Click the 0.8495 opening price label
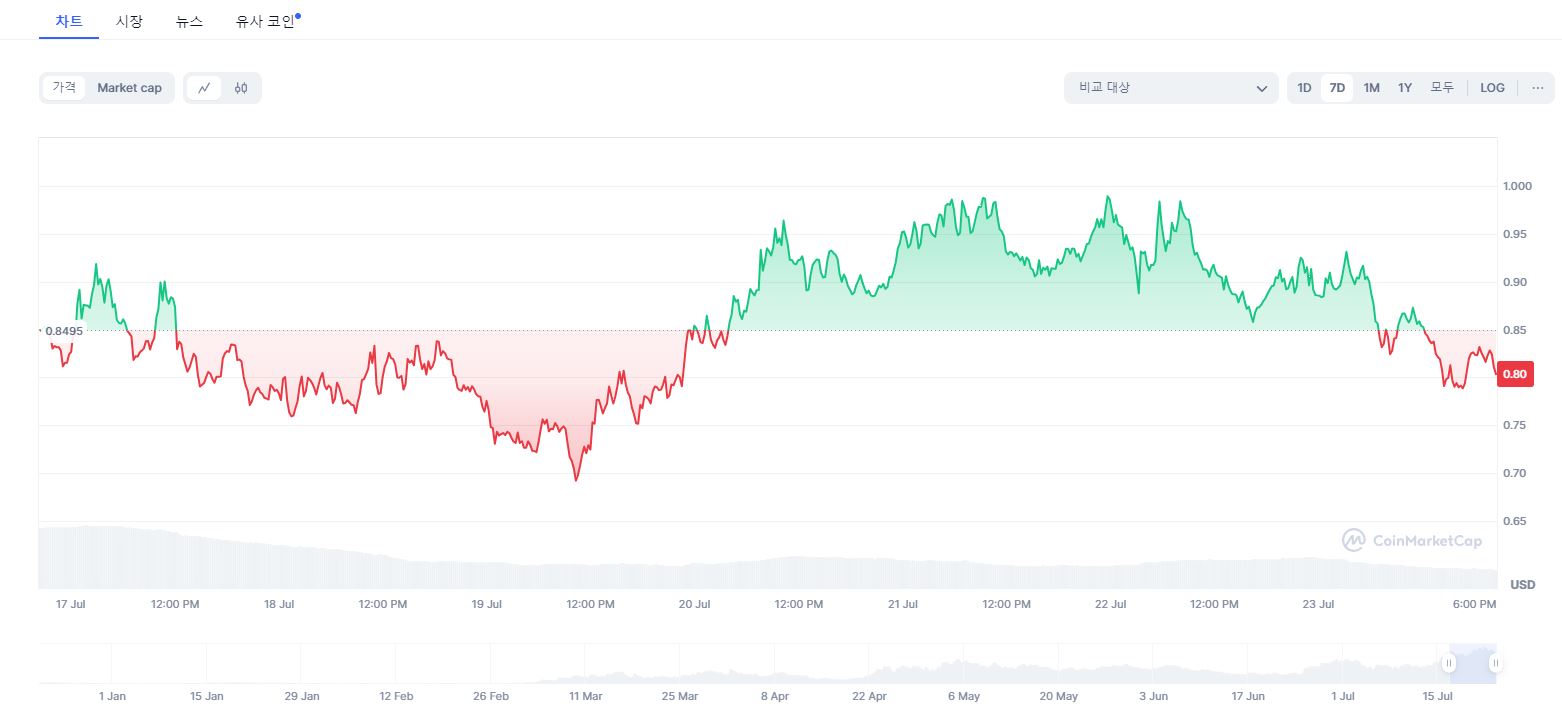The width and height of the screenshot is (1562, 728). (x=63, y=330)
